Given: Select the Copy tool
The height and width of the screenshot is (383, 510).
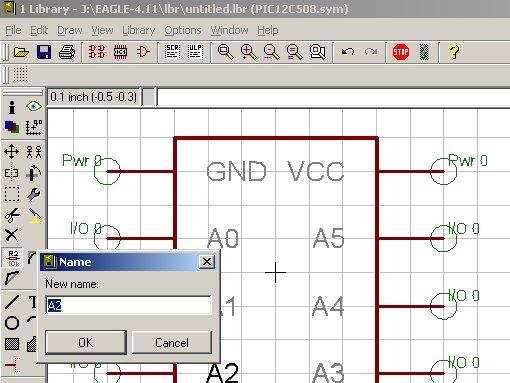Looking at the screenshot, I should click(34, 152).
